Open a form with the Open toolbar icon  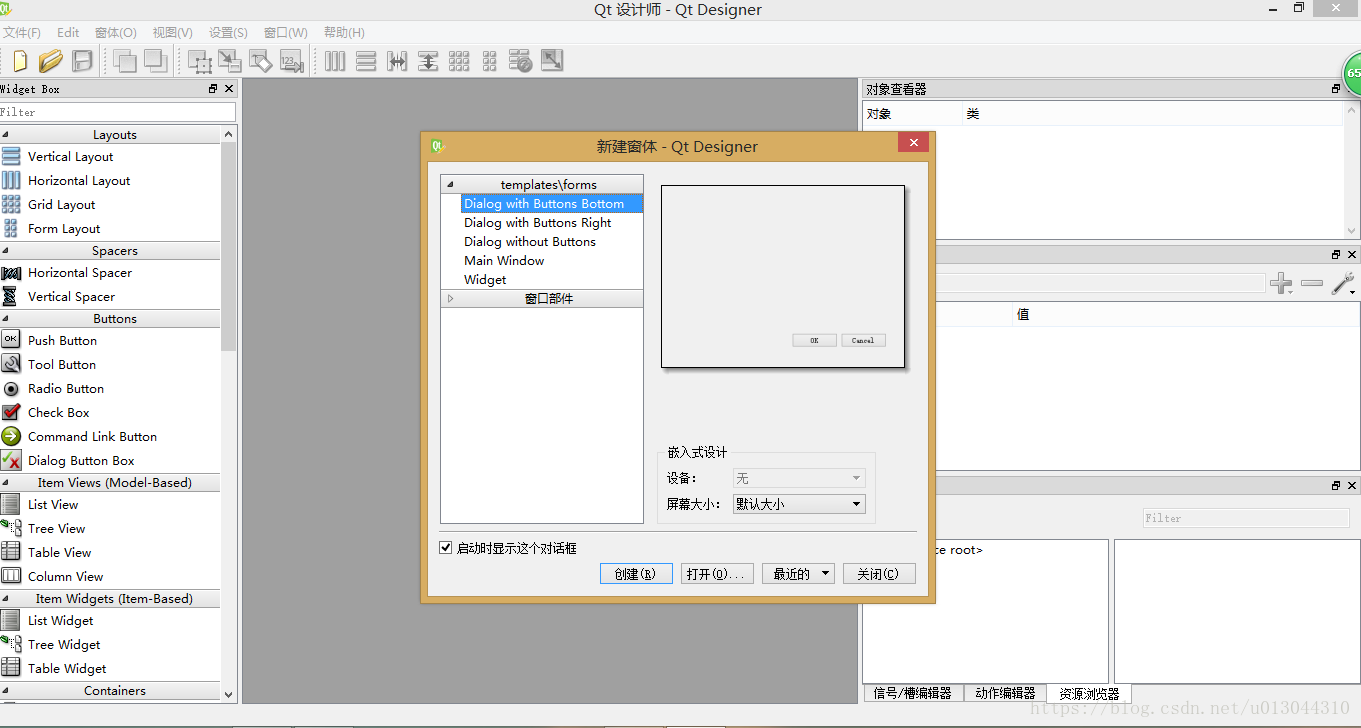(x=50, y=60)
